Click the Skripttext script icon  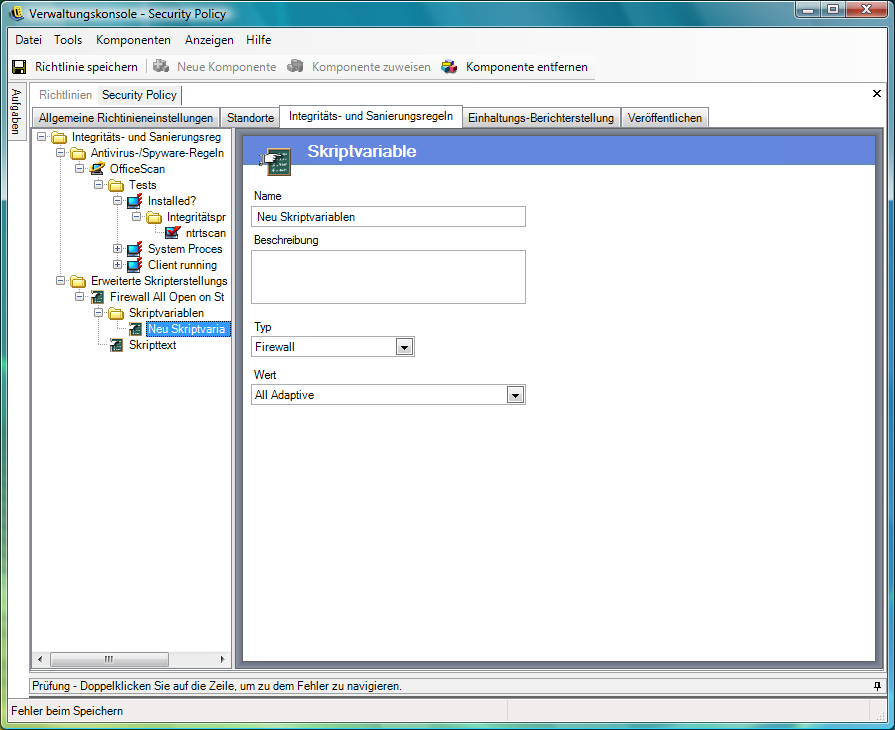tap(116, 345)
